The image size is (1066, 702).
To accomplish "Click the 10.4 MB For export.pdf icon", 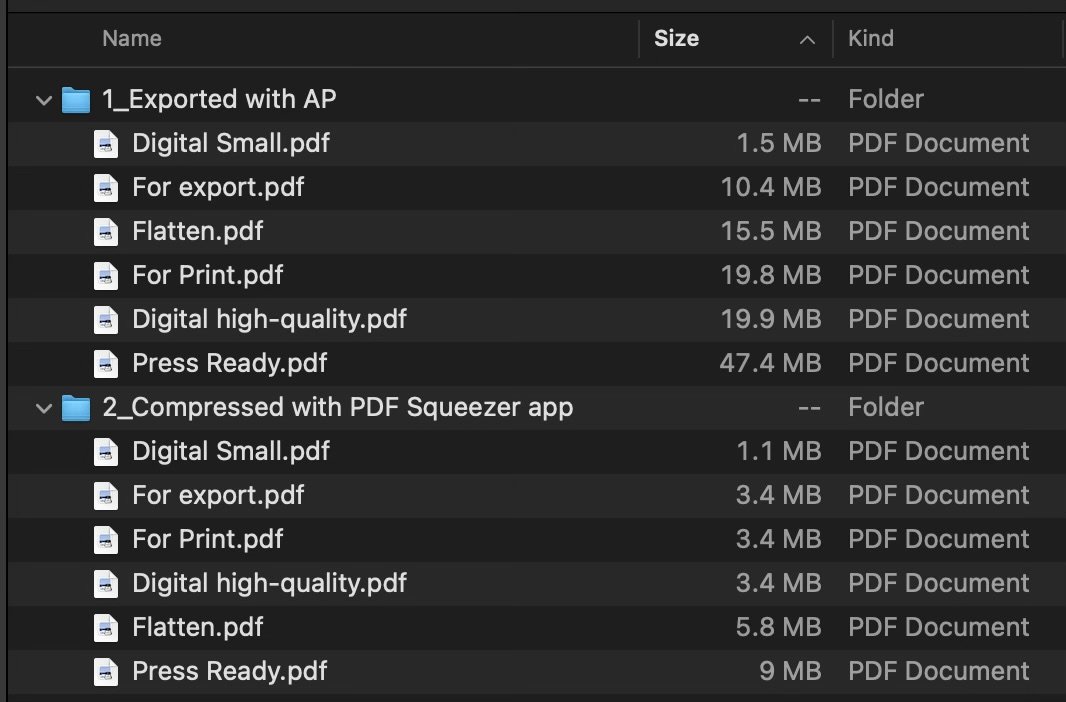I will (x=106, y=188).
